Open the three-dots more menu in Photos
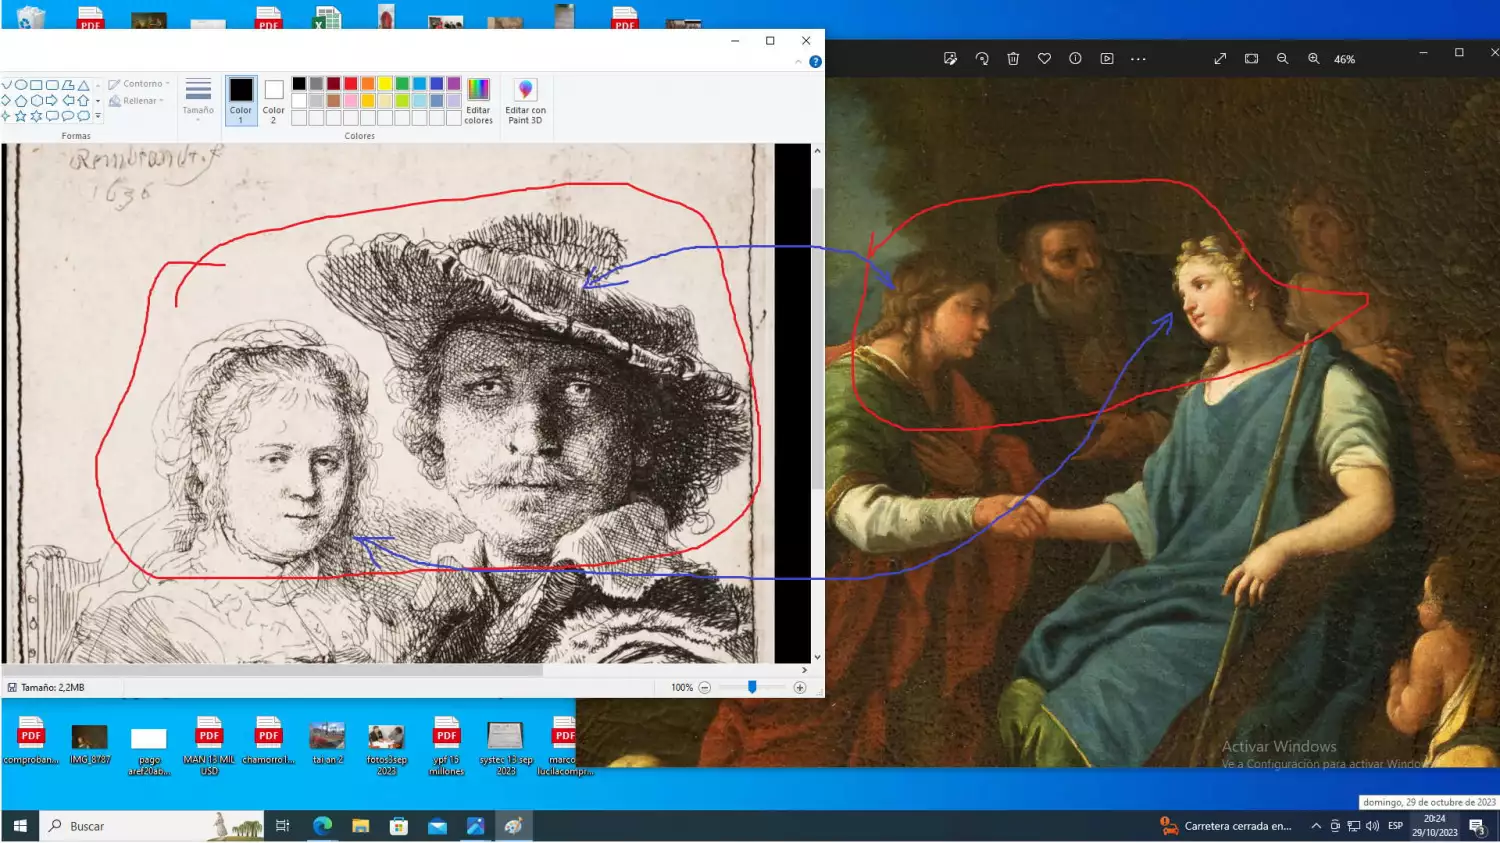Viewport: 1500px width, 843px height. pos(1138,59)
